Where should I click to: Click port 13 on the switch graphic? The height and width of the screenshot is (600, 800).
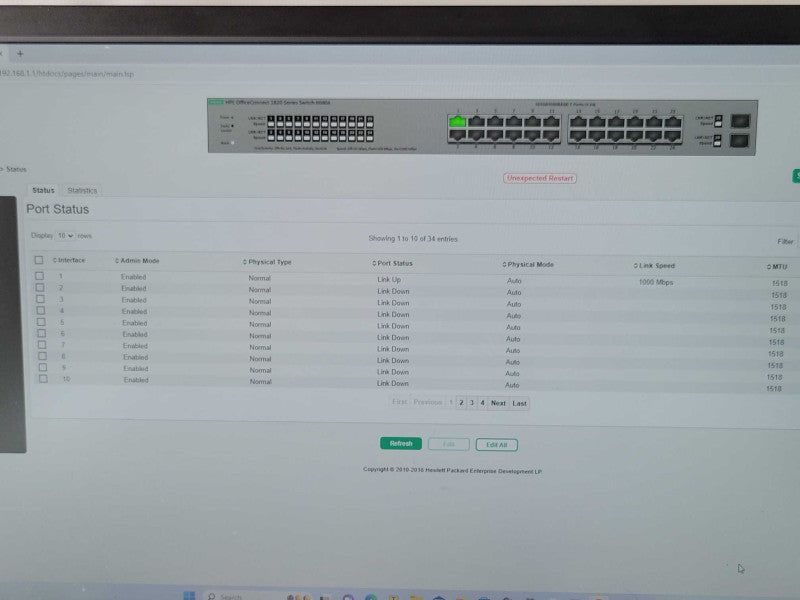point(579,122)
